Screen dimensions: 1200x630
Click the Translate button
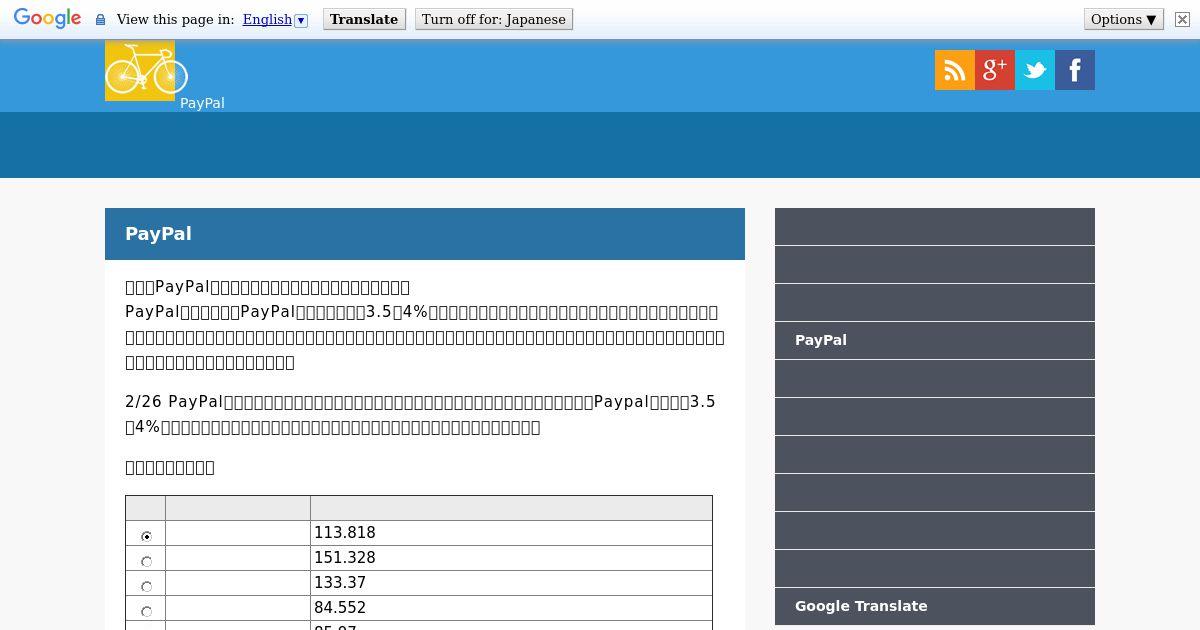tap(364, 19)
